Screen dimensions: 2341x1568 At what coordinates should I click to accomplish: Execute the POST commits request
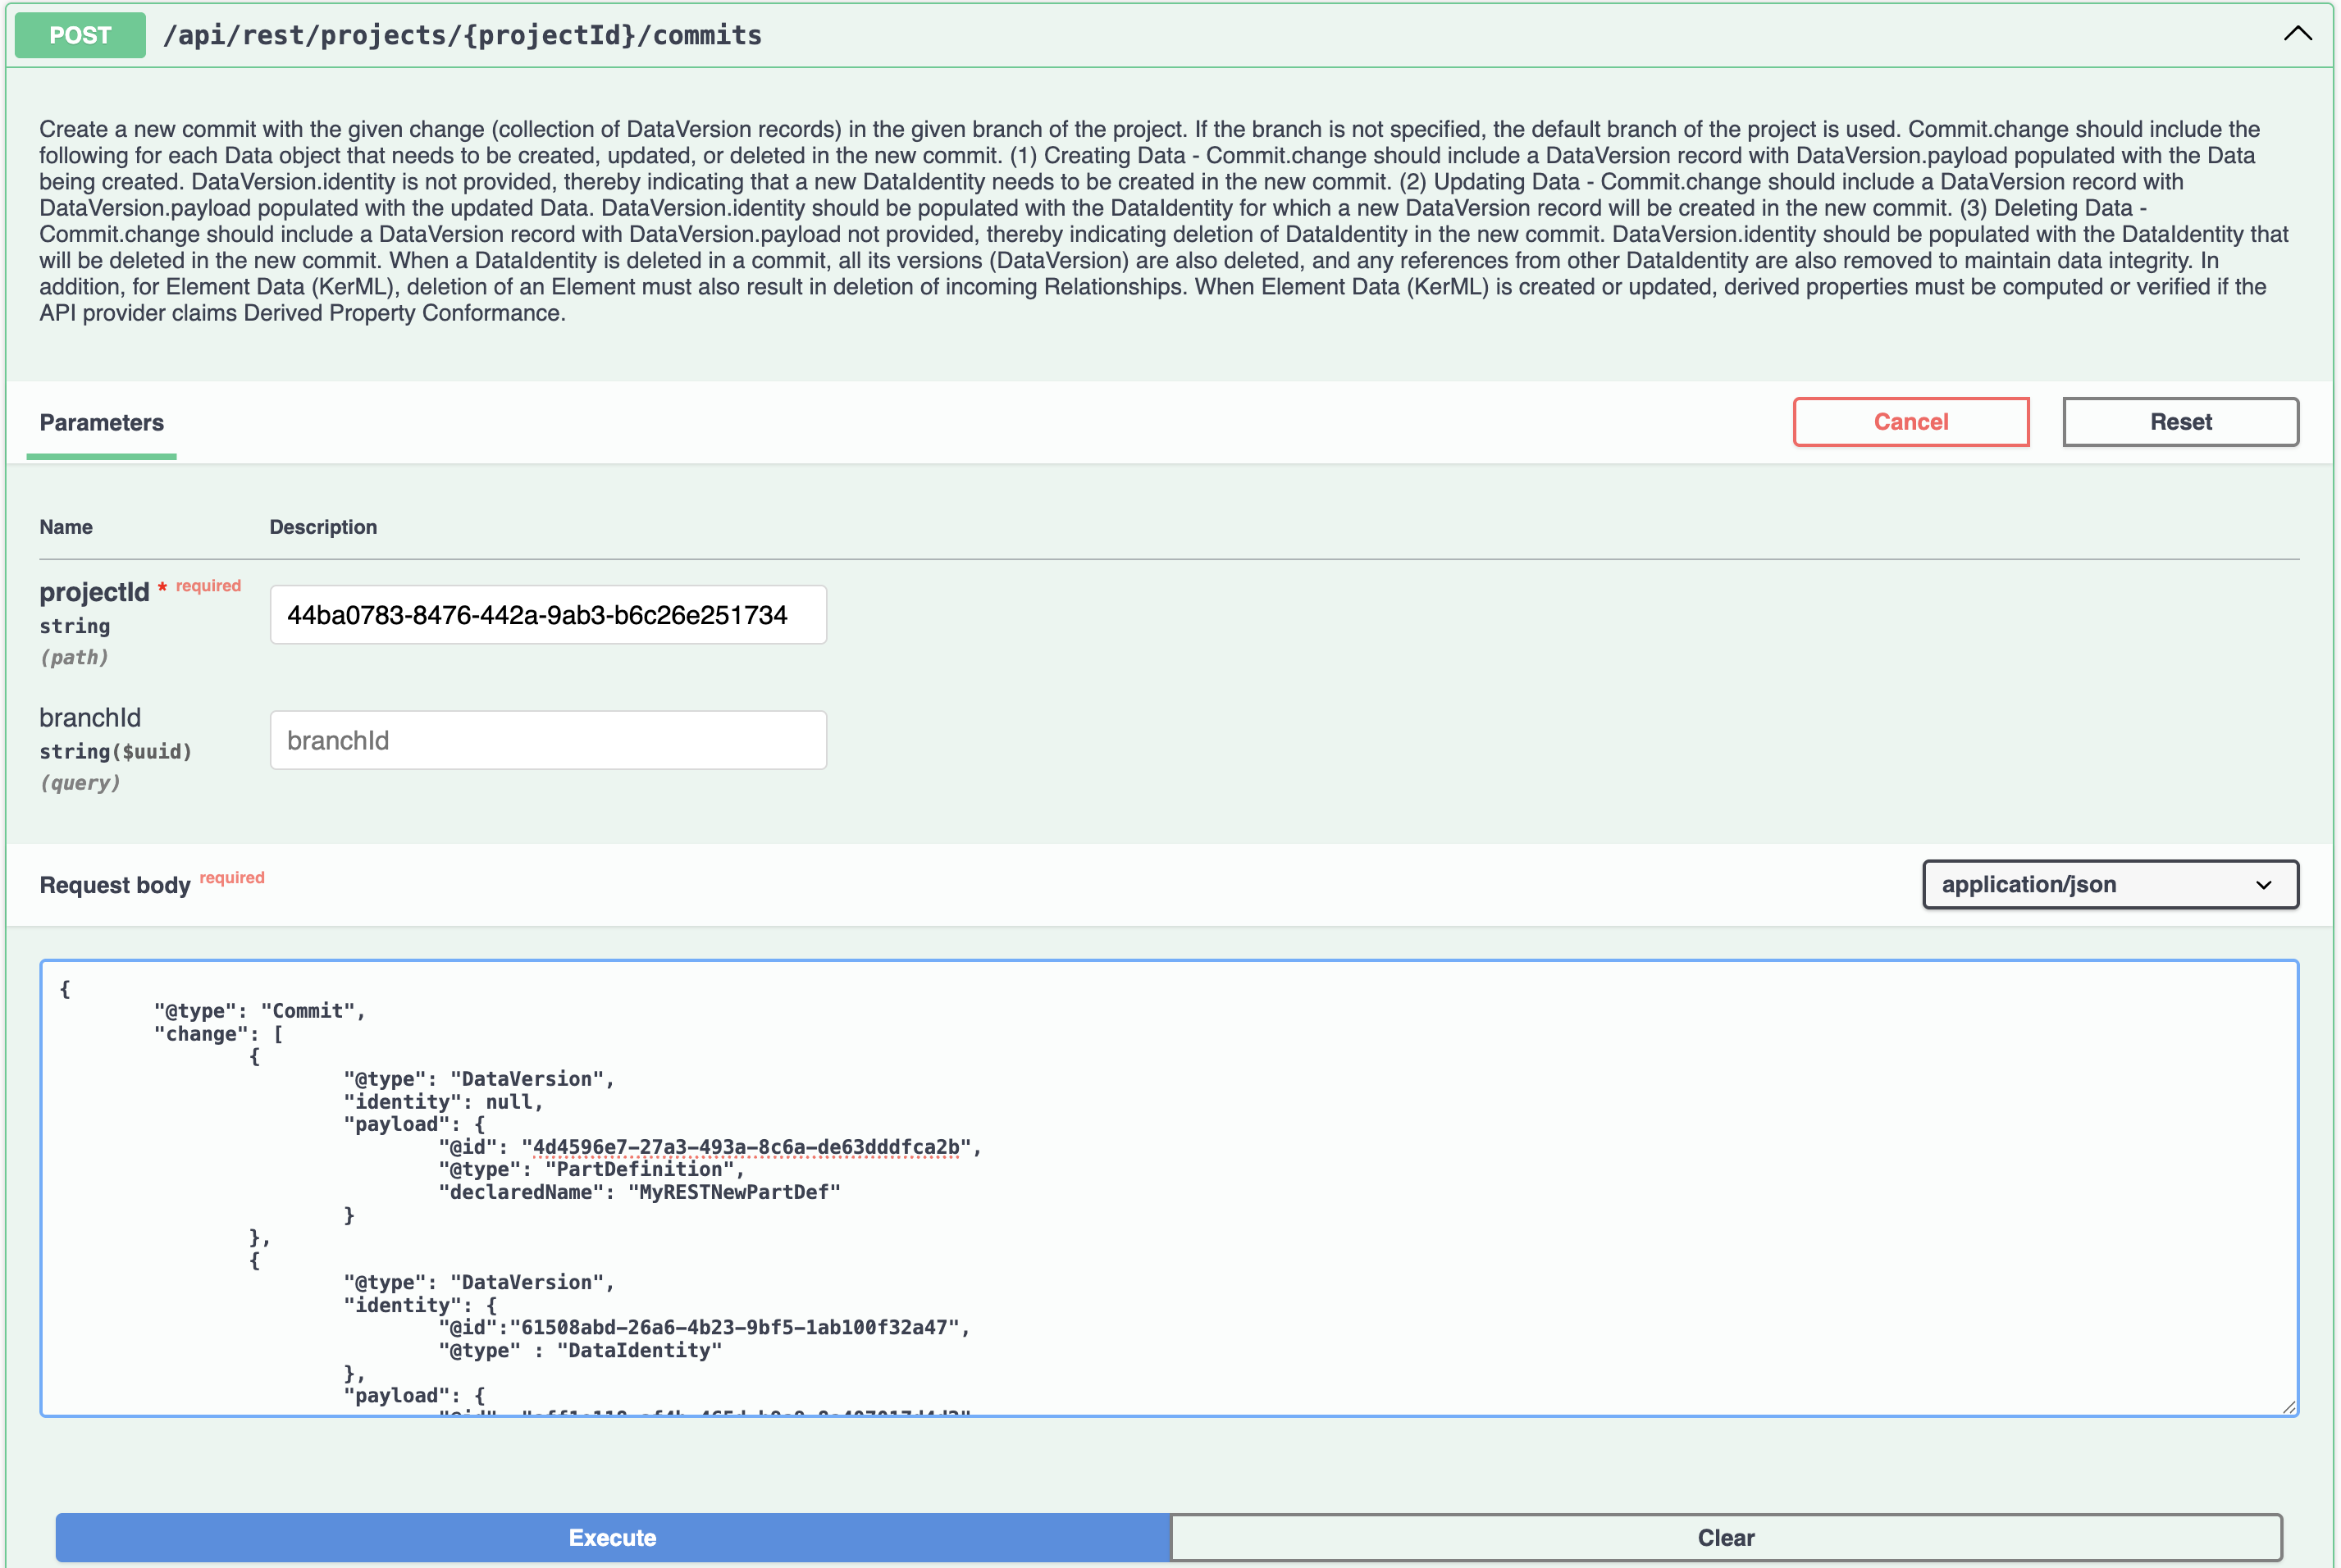click(611, 1537)
